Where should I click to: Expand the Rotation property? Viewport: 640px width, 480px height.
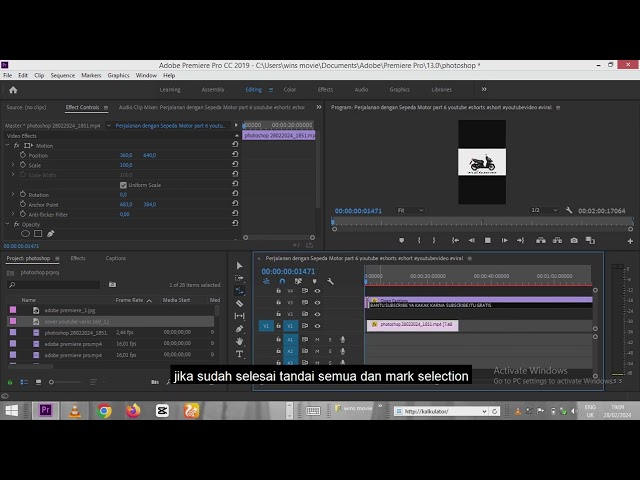click(13, 194)
